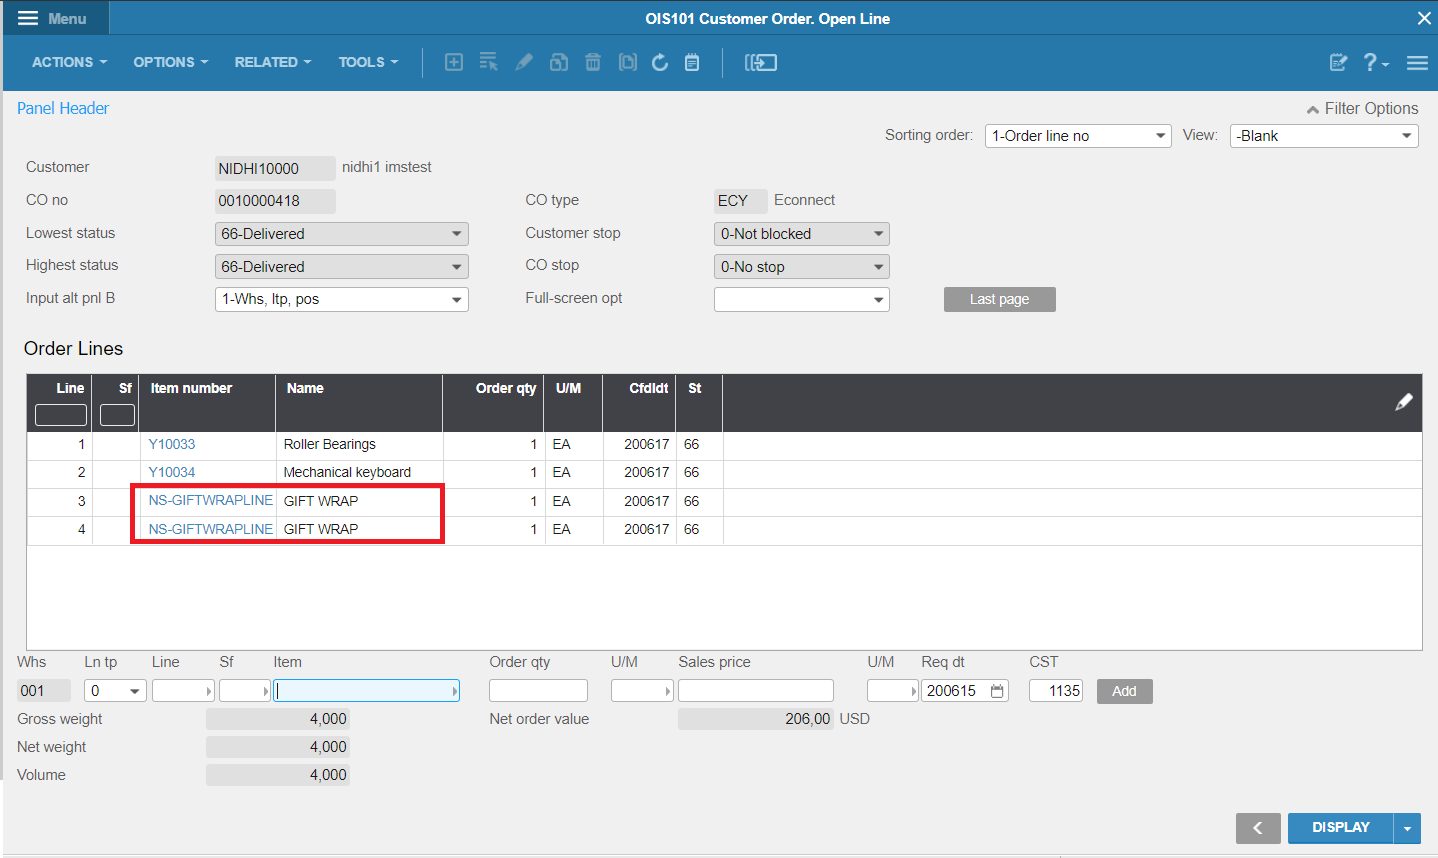Click the pencil icon in the grid header
The height and width of the screenshot is (858, 1438).
click(1404, 401)
